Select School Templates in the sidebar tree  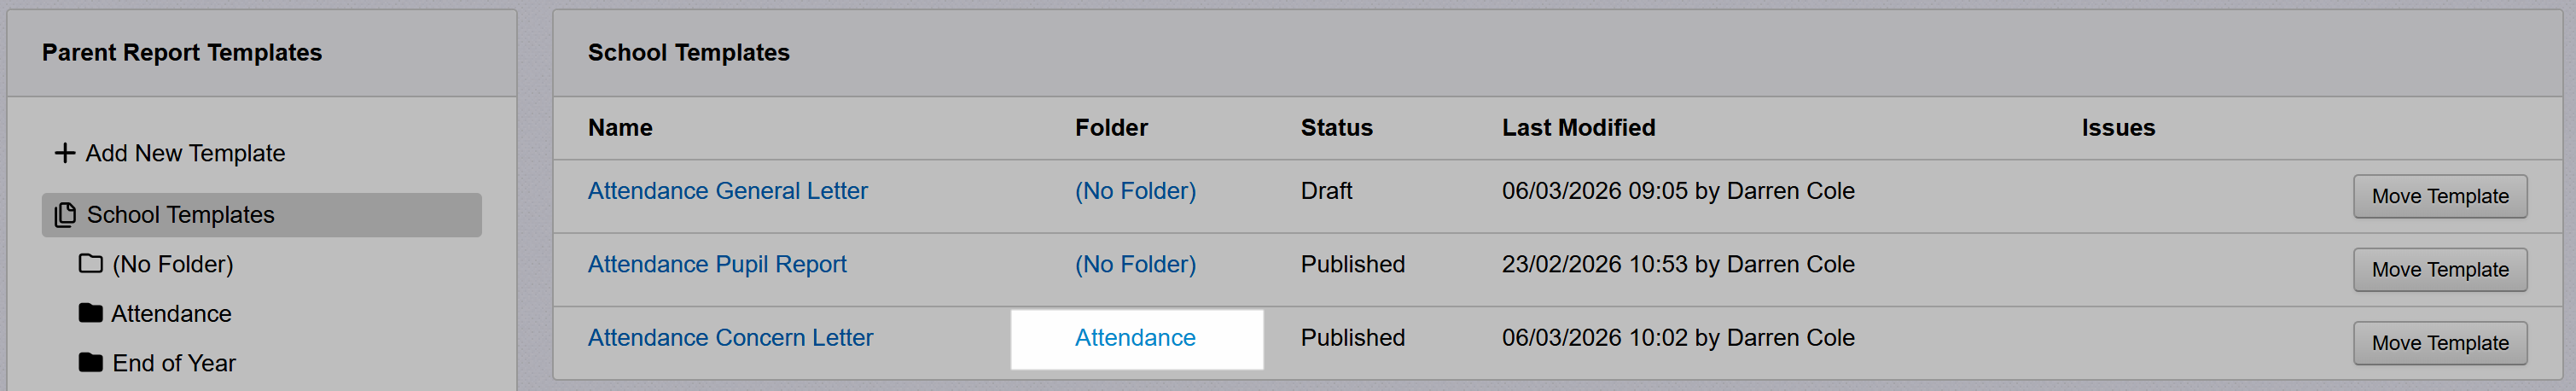(x=180, y=215)
